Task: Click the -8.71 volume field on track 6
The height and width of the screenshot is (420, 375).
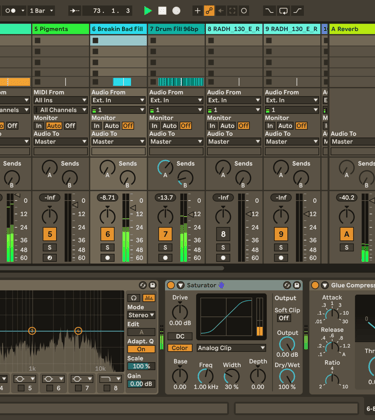Action: (107, 197)
